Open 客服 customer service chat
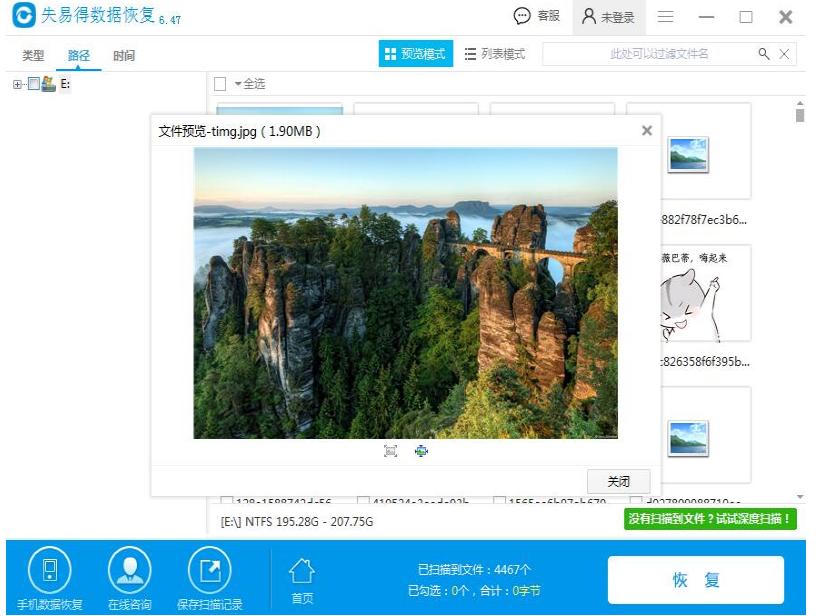The image size is (824, 616). pos(536,17)
